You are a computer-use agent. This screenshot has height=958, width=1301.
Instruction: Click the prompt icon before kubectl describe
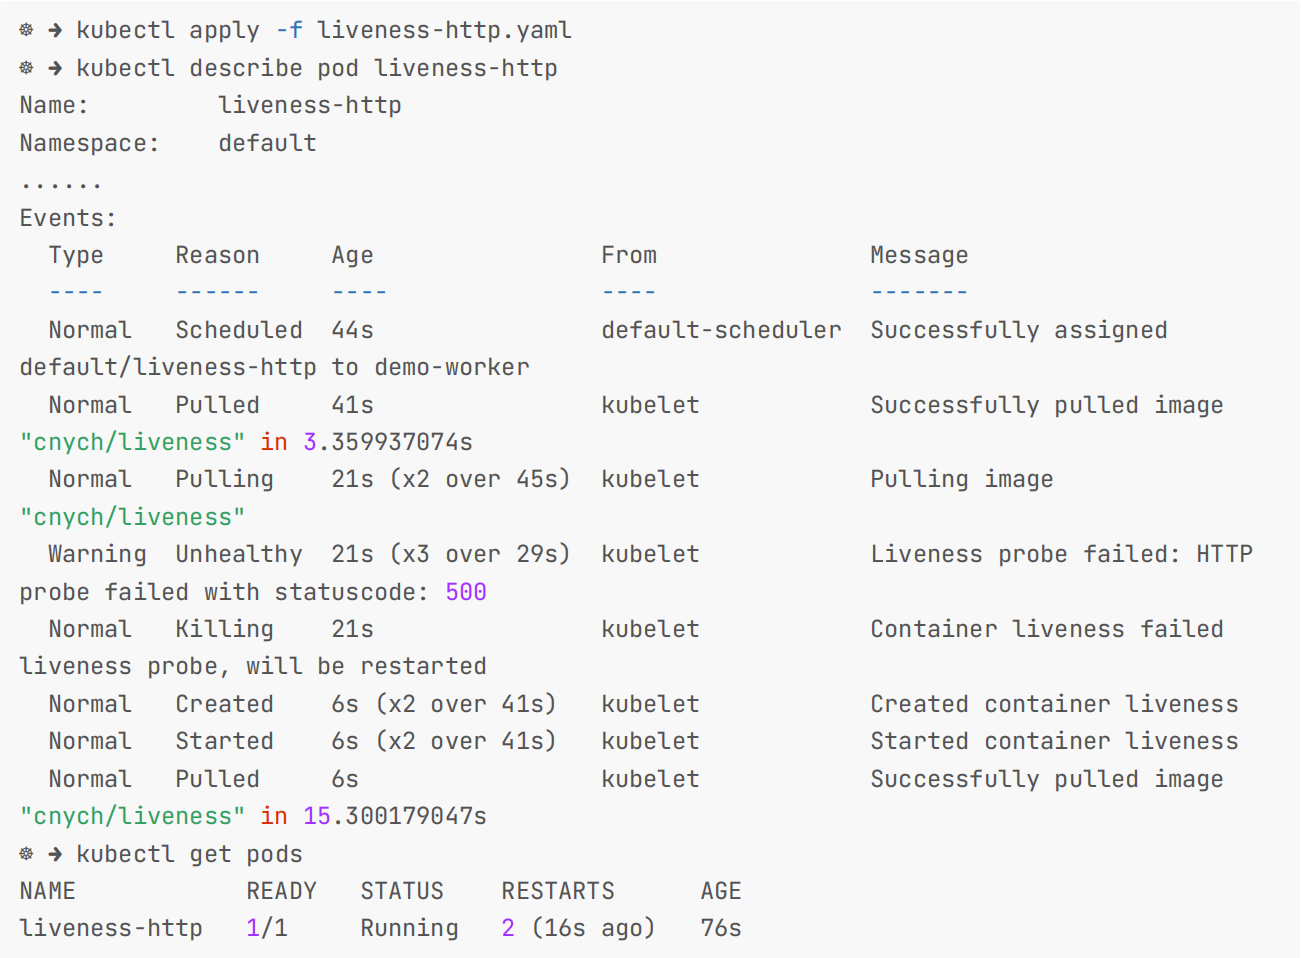click(27, 68)
